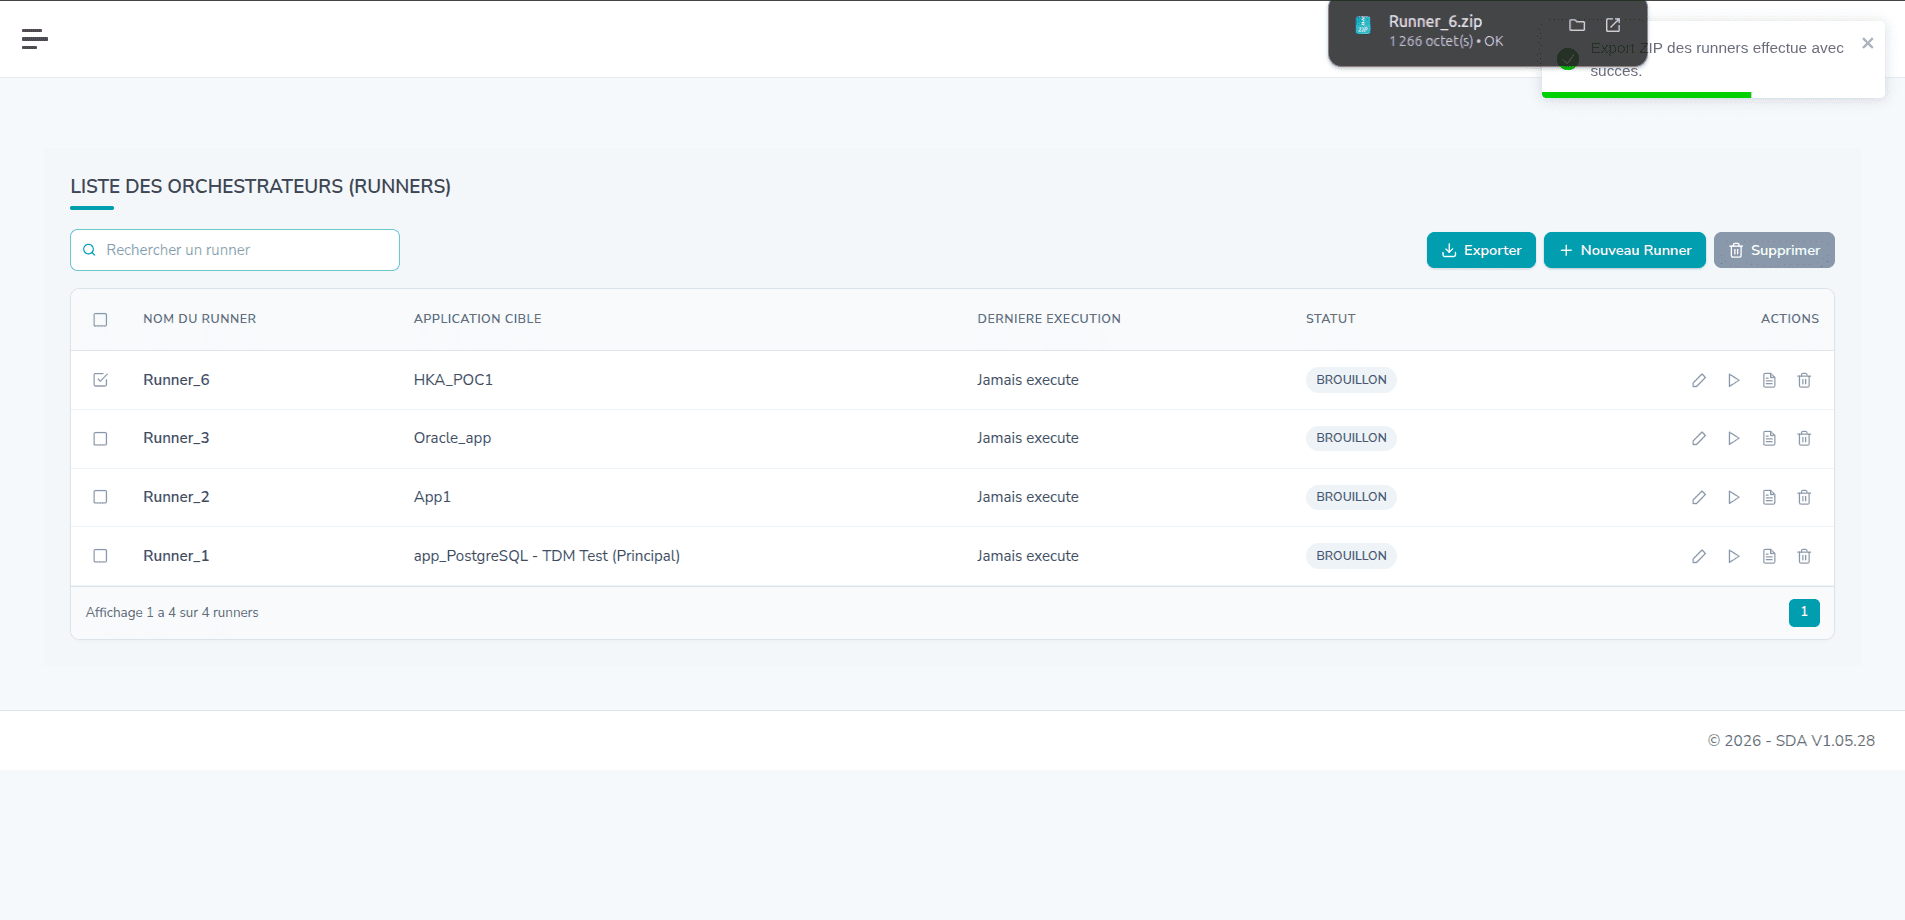Click the Exporter button
The image size is (1905, 920).
1481,250
